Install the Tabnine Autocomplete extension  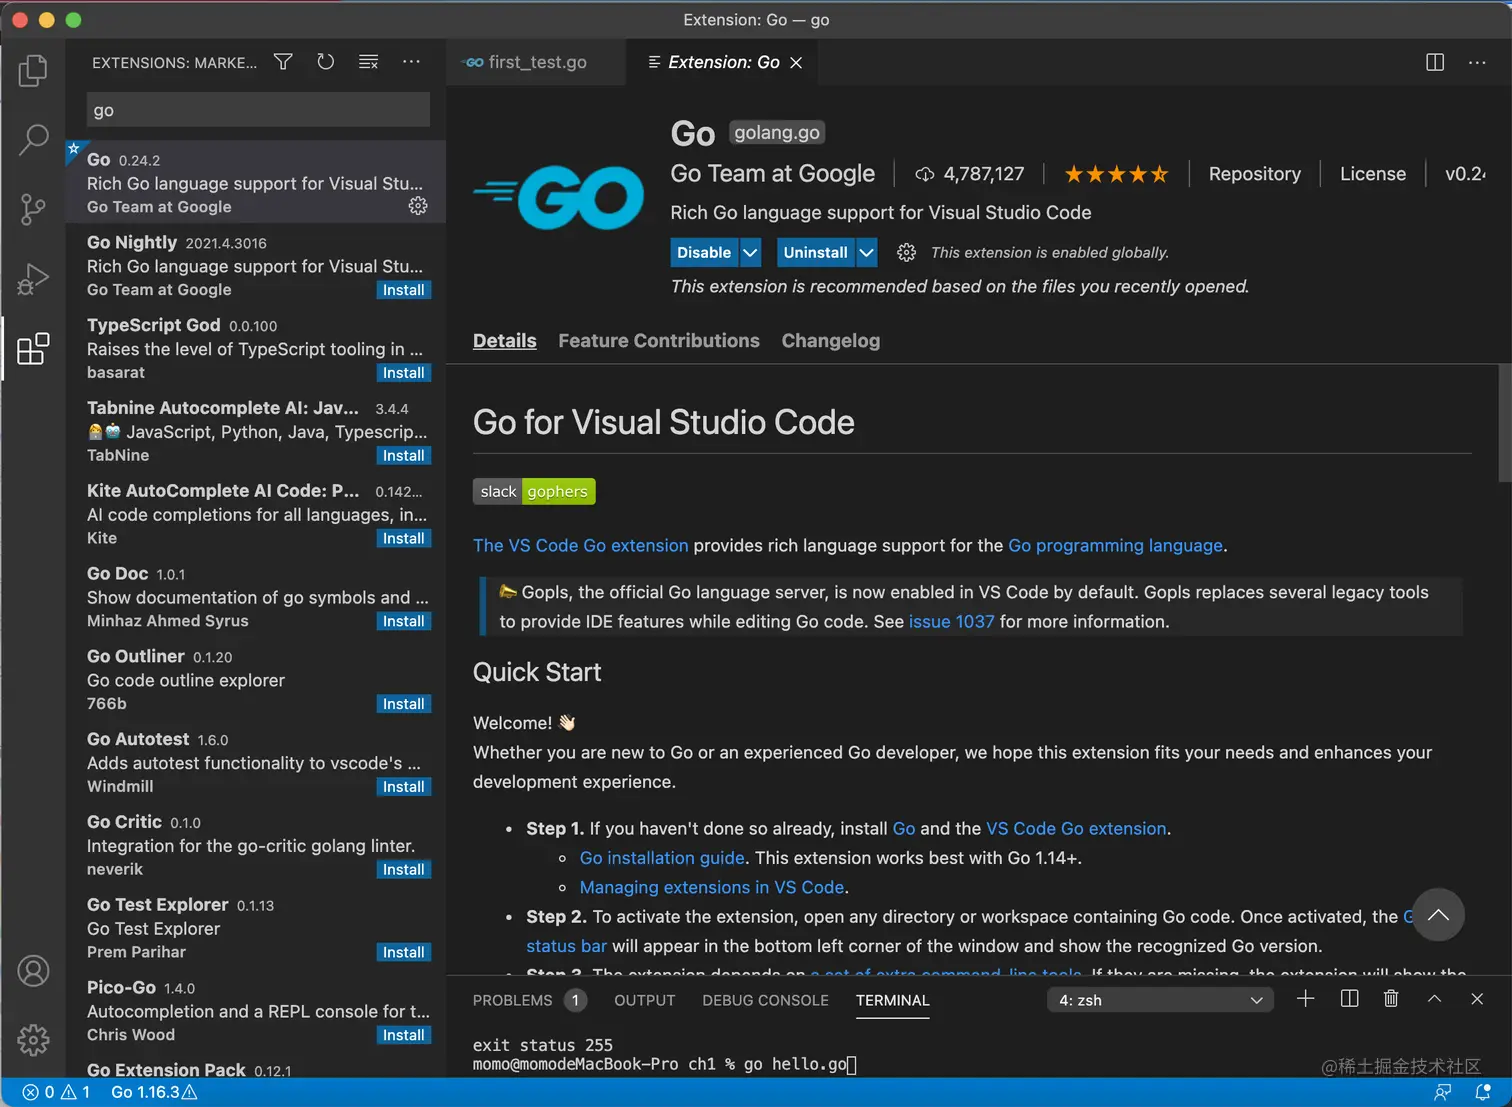point(404,456)
